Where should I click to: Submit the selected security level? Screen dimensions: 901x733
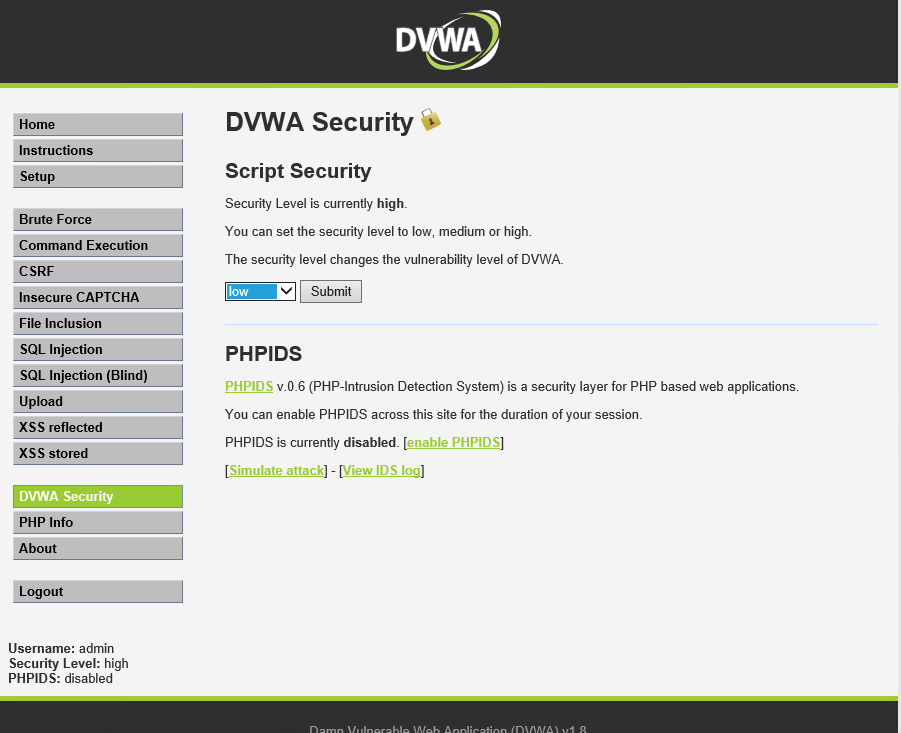[331, 291]
